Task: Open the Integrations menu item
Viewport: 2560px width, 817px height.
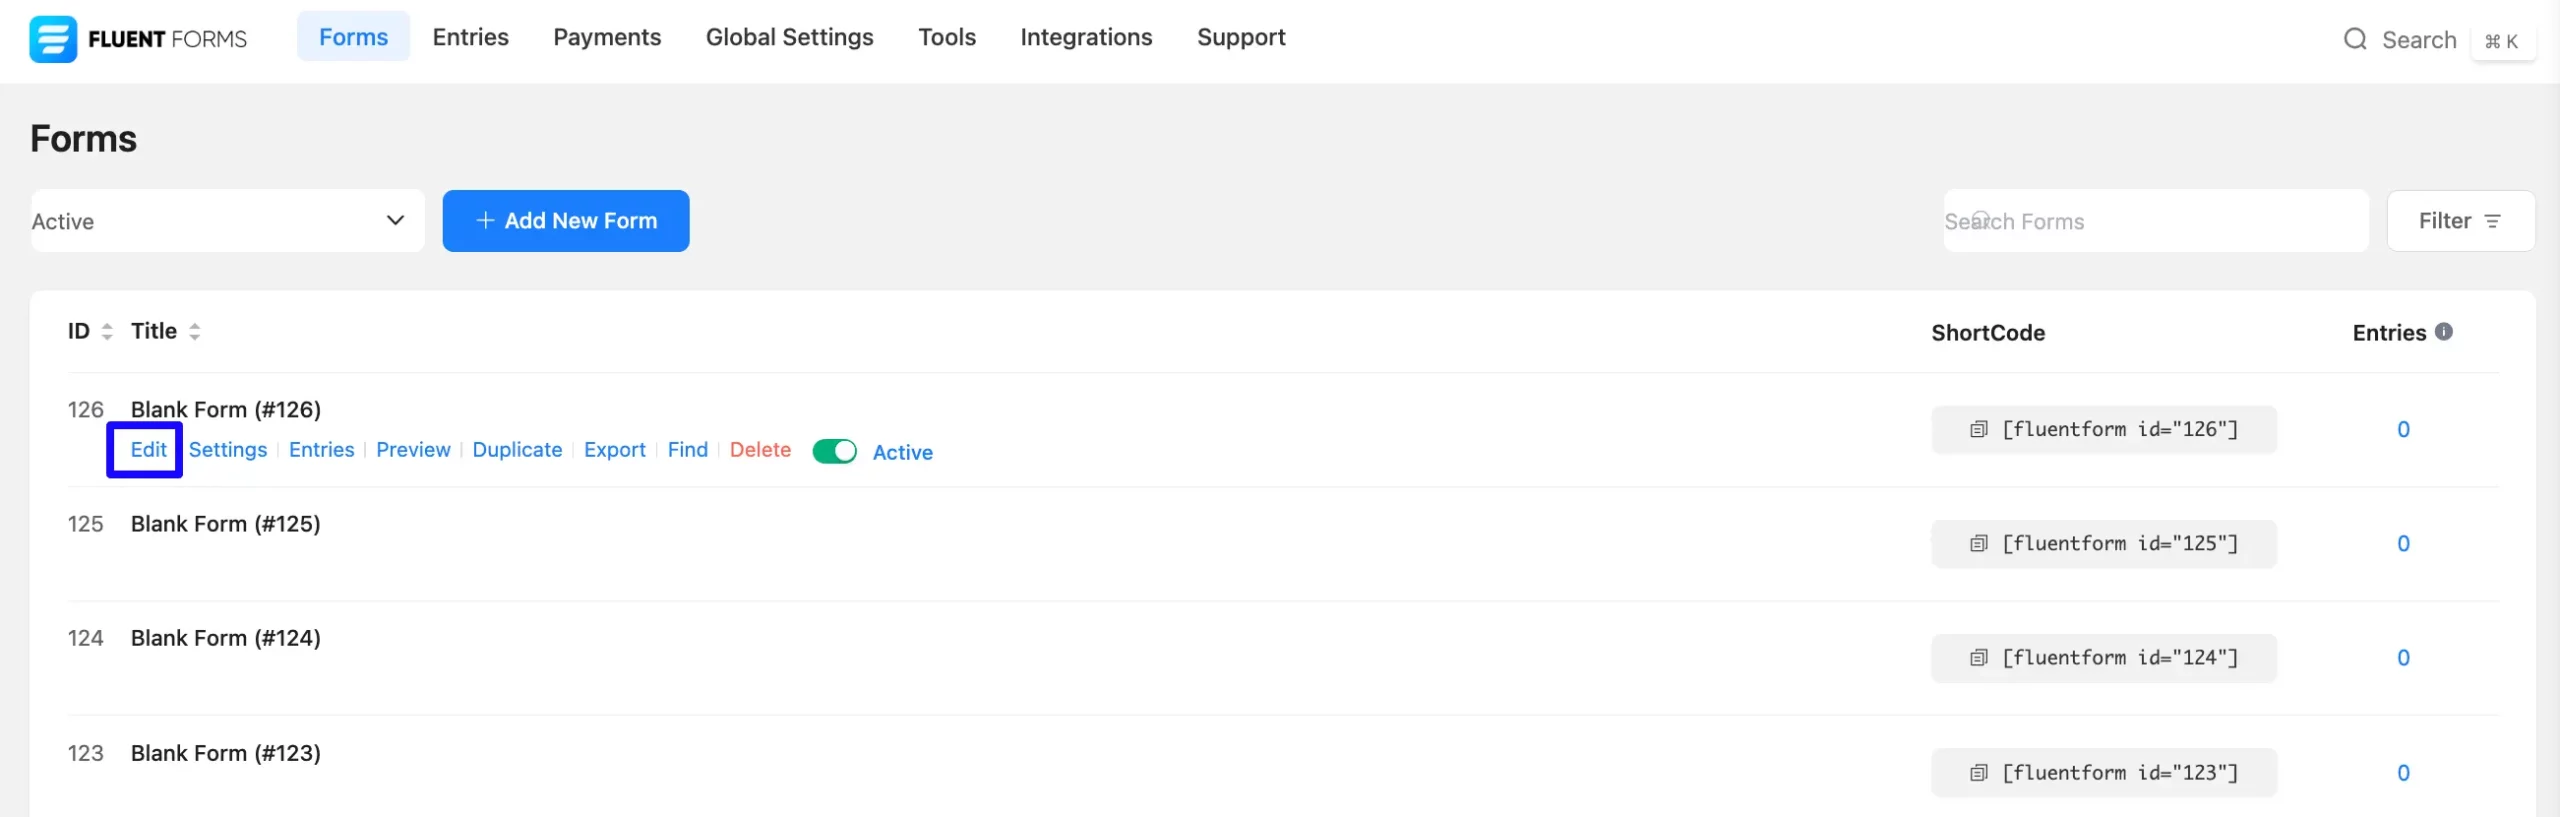Action: pos(1086,37)
